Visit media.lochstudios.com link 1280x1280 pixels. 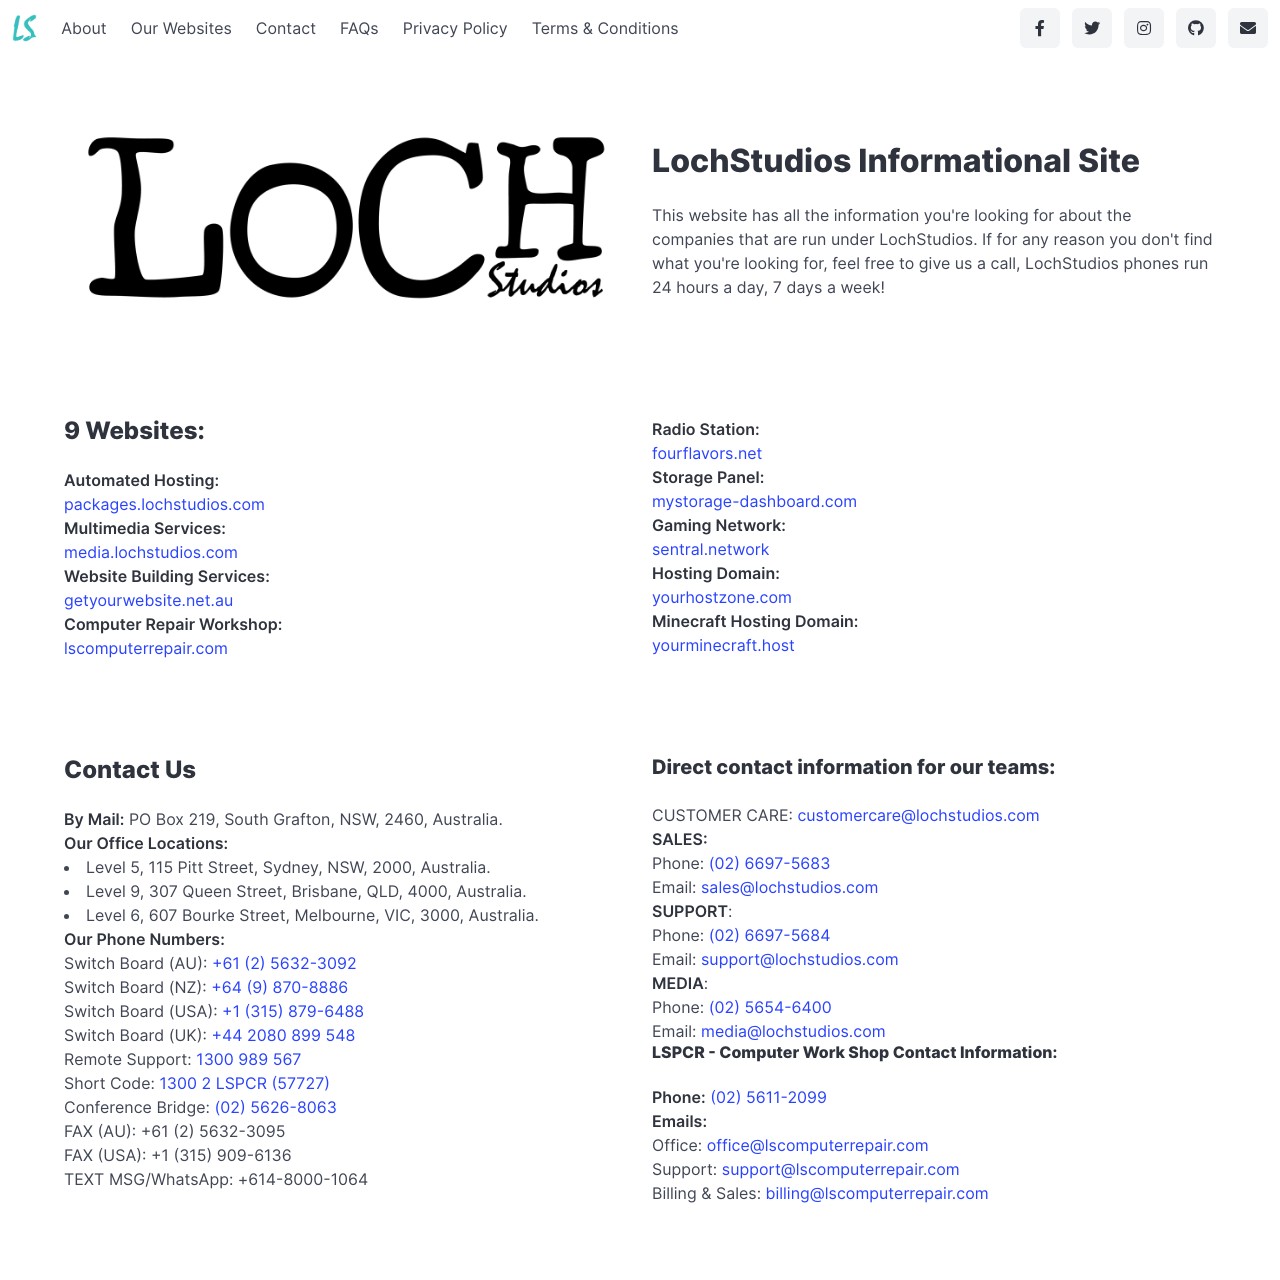point(151,552)
